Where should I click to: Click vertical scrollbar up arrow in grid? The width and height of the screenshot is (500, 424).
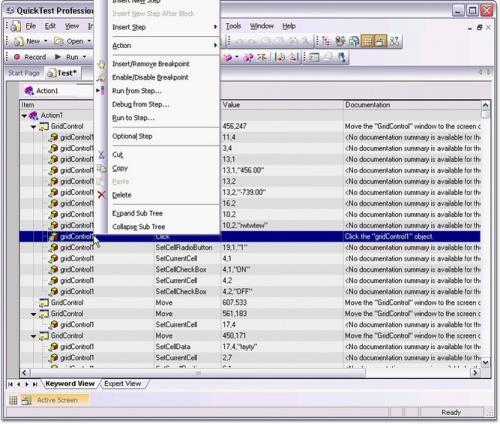pos(486,105)
